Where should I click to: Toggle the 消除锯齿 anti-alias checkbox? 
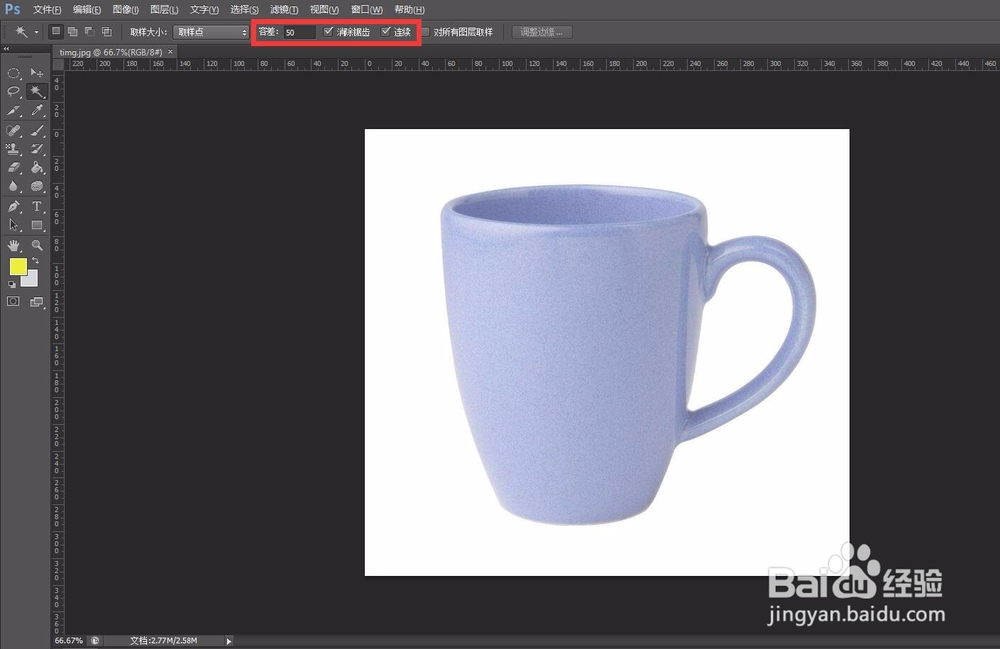tap(328, 31)
